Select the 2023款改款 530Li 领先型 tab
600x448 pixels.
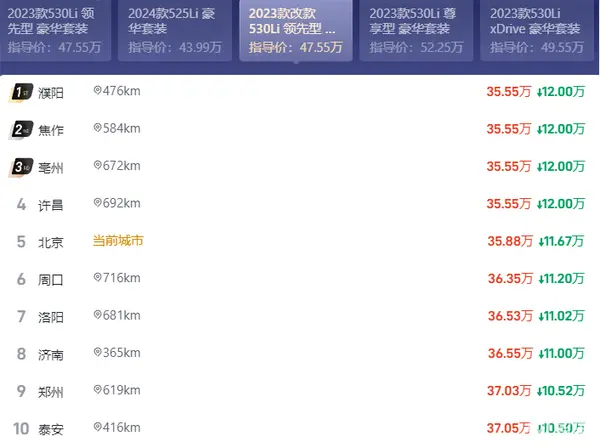coord(296,30)
